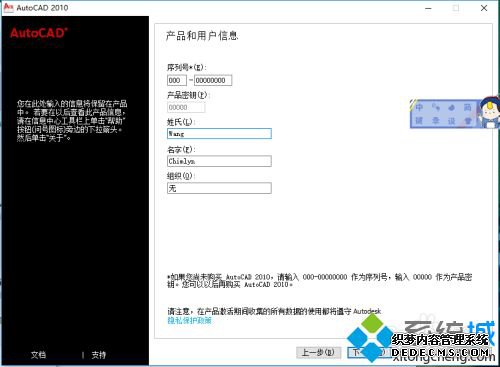Open the 文档 documentation link
This screenshot has width=500, height=367.
point(38,355)
